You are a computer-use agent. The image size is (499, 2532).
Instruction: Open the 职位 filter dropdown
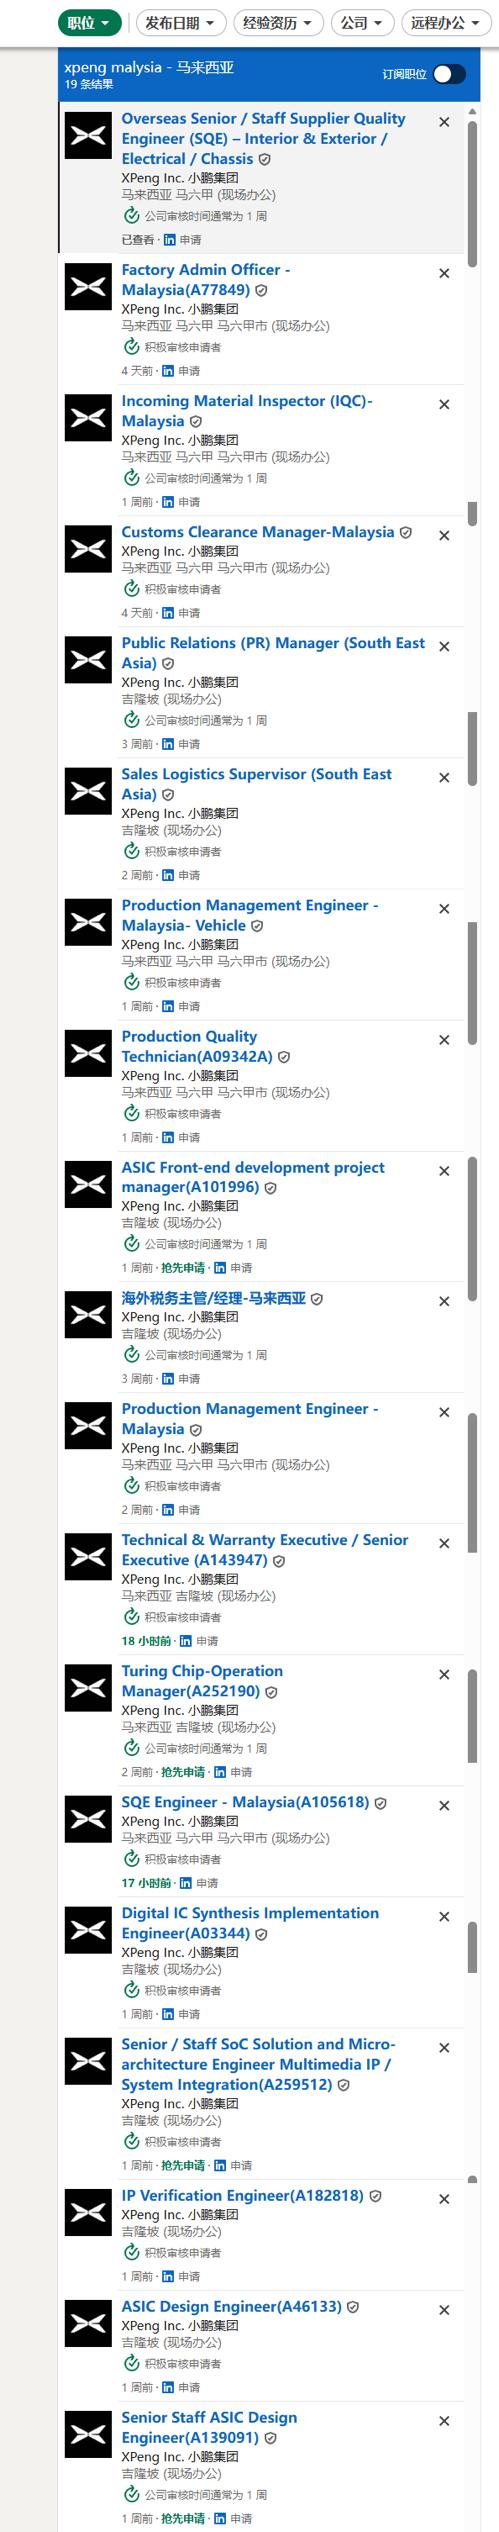point(89,22)
